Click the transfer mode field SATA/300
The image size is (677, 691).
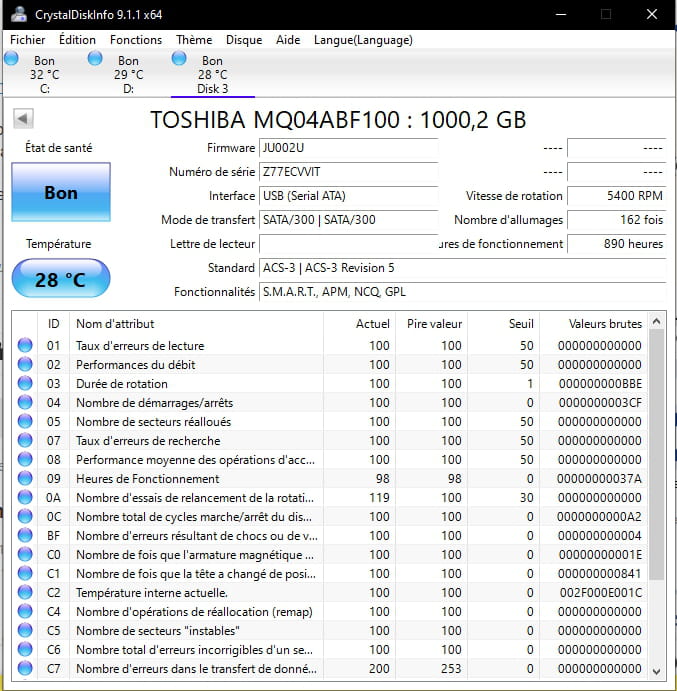[349, 219]
